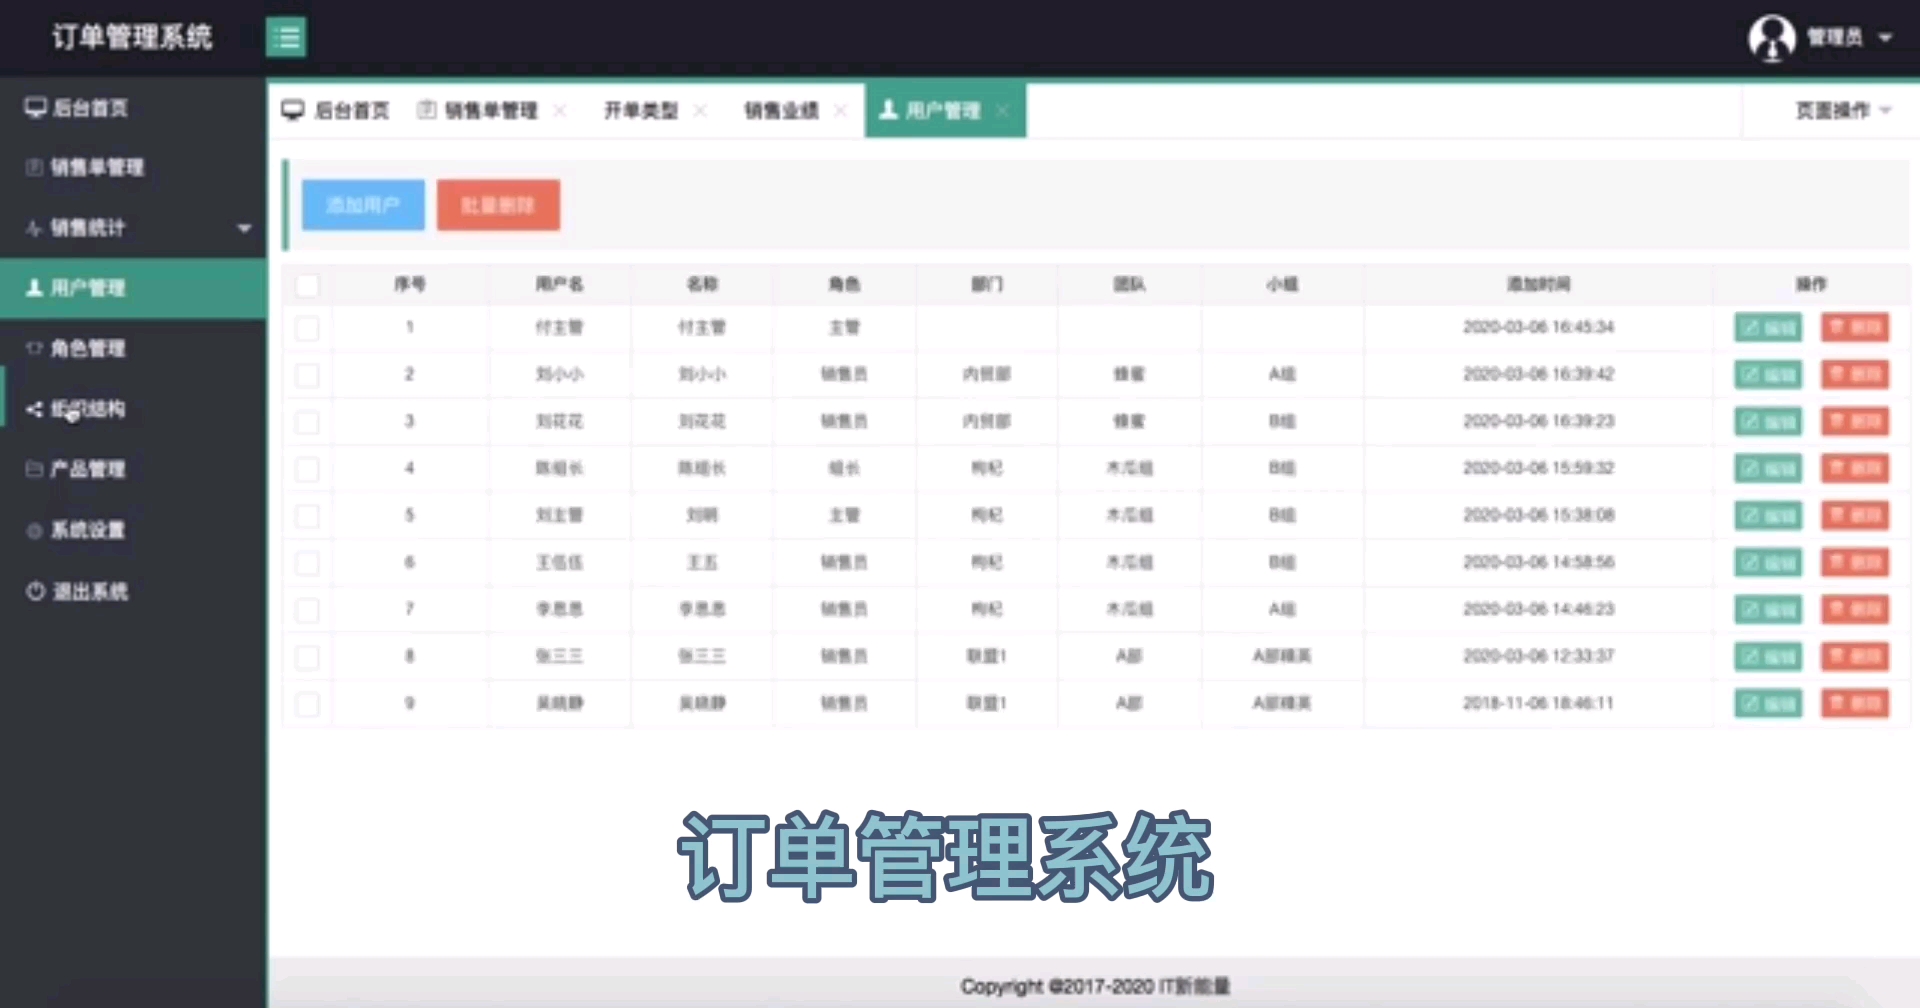Check the checkbox for user 付主管
The height and width of the screenshot is (1008, 1920).
(x=308, y=327)
